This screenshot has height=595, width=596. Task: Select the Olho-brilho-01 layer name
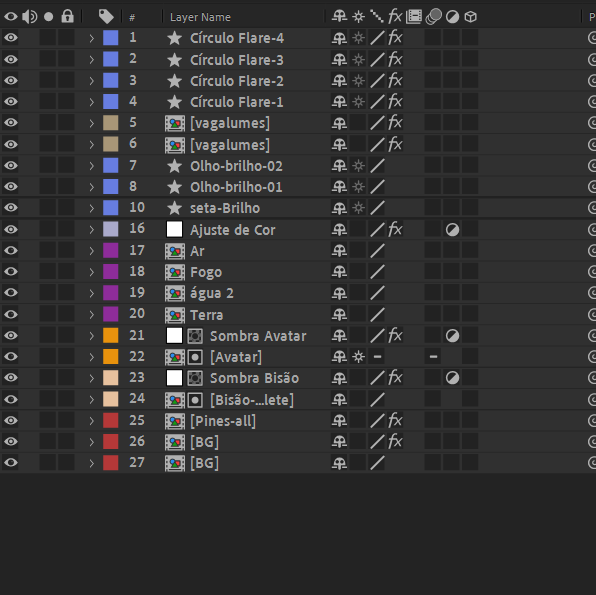[236, 187]
